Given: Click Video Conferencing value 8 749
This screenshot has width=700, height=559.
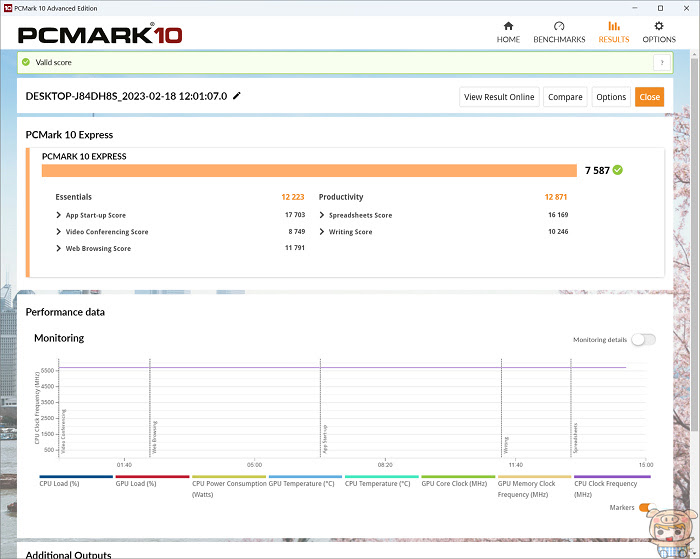Looking at the screenshot, I should click(x=297, y=231).
